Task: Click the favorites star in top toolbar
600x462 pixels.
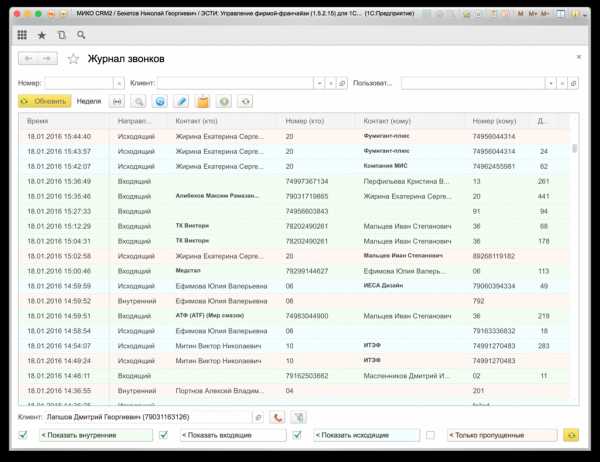Action: point(41,35)
